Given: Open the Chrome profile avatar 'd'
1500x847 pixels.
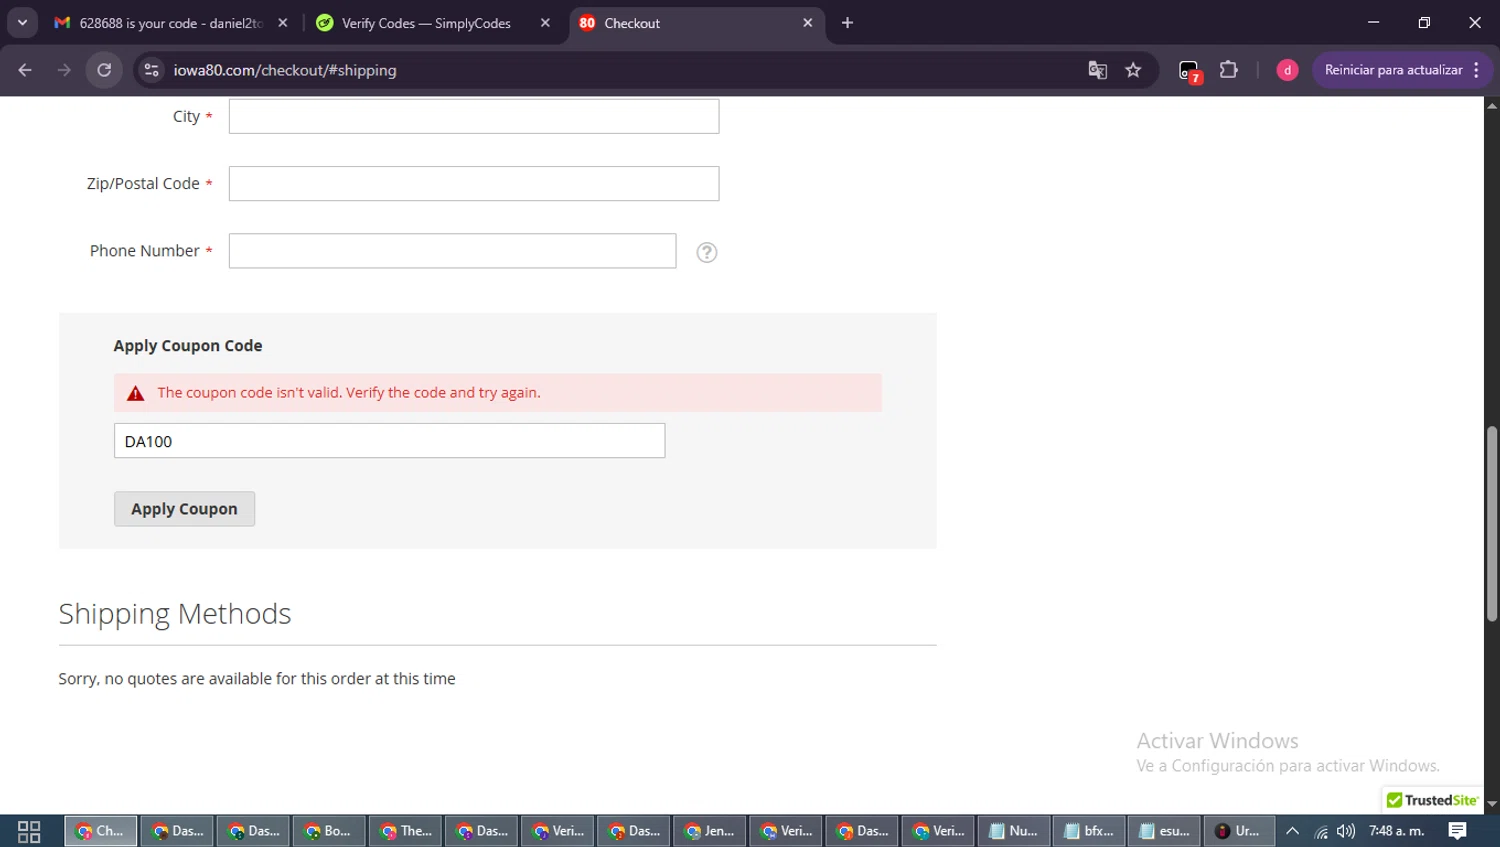Looking at the screenshot, I should tap(1287, 70).
